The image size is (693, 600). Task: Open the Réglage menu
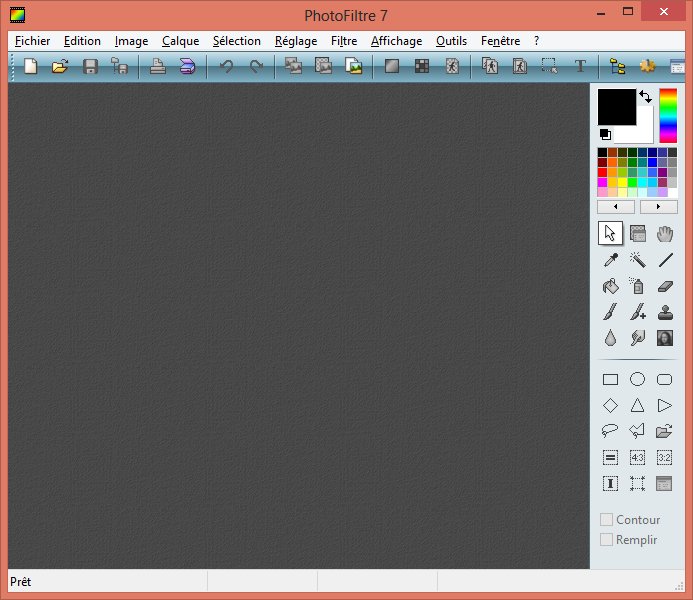[296, 41]
